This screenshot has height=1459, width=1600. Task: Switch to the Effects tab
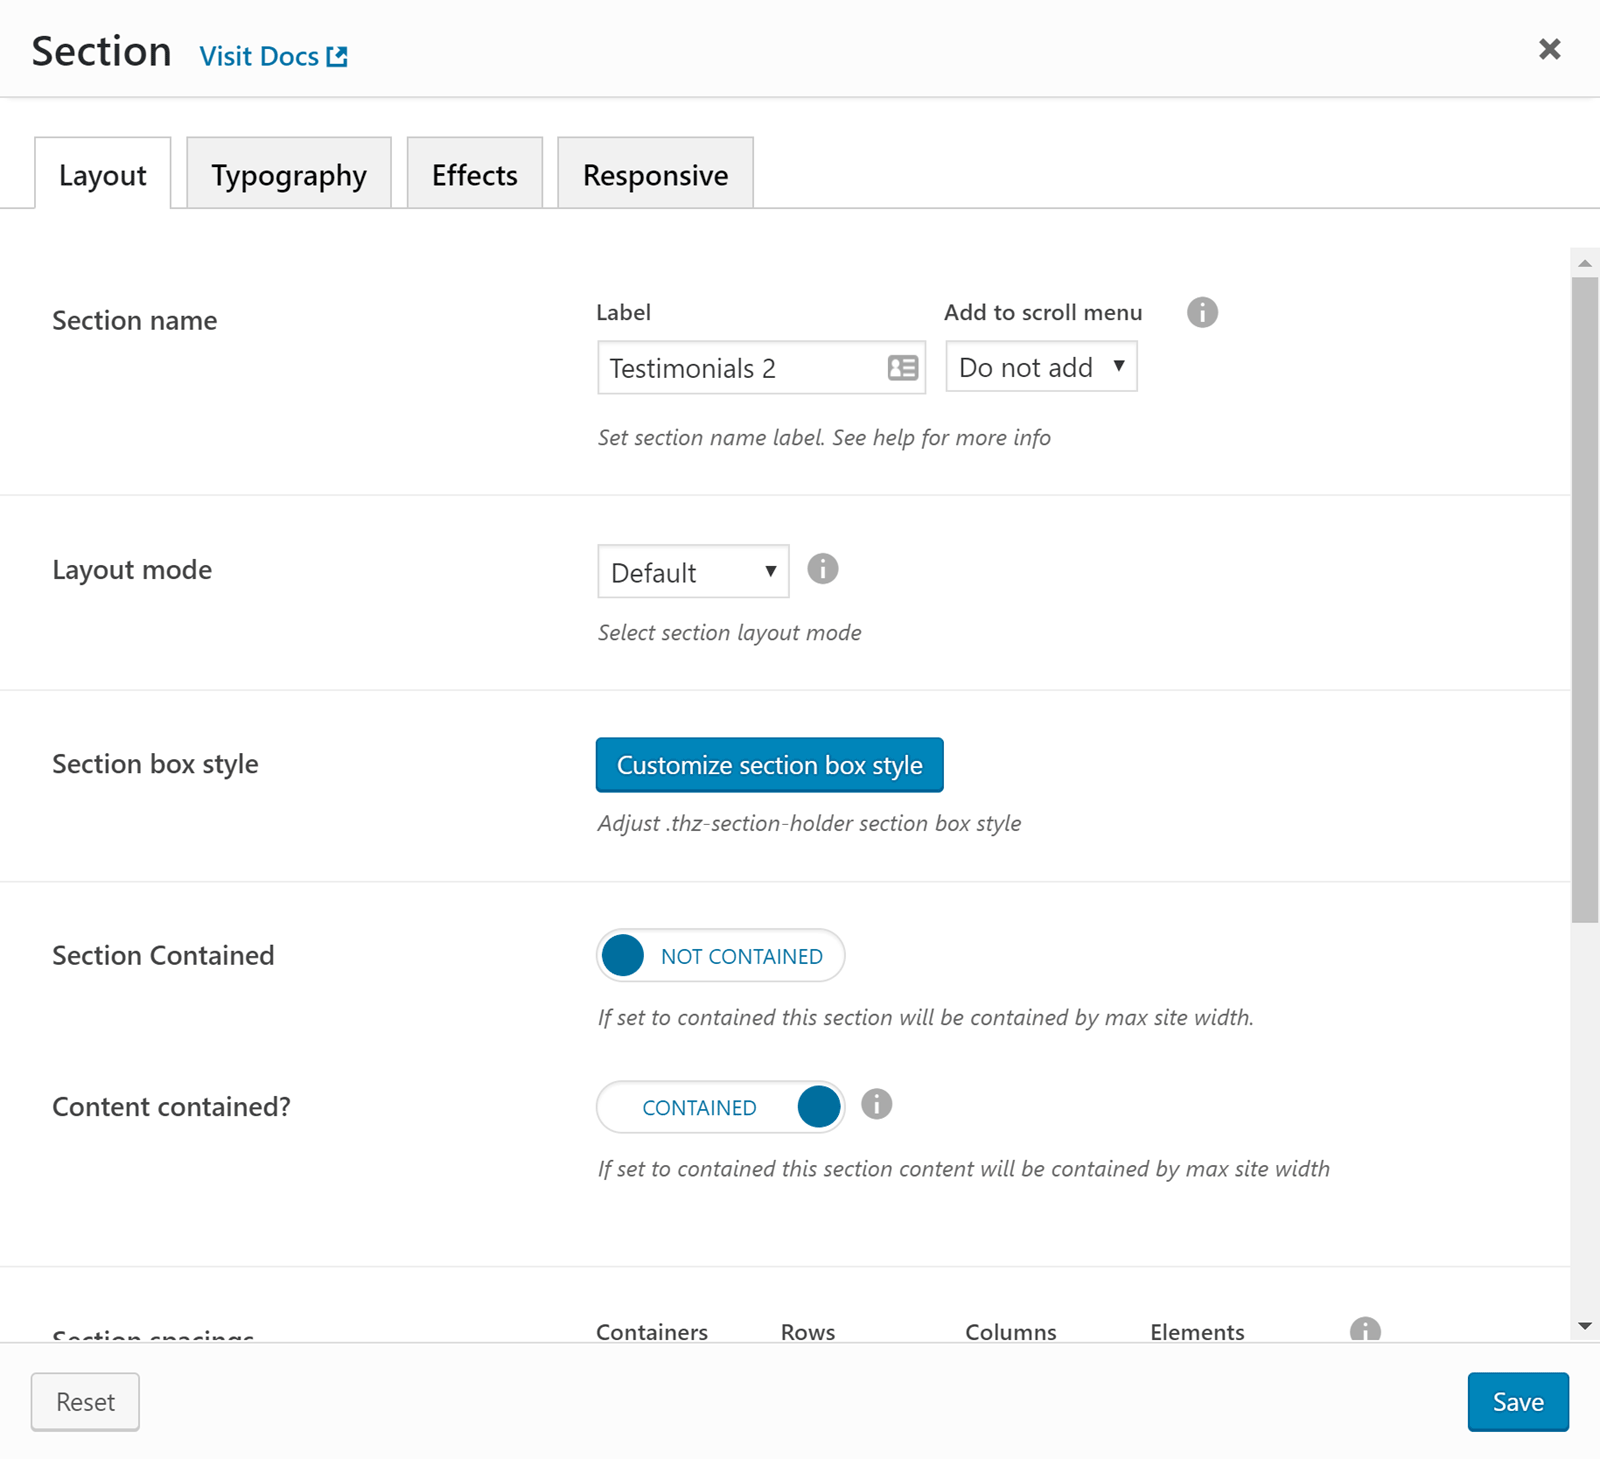[474, 175]
